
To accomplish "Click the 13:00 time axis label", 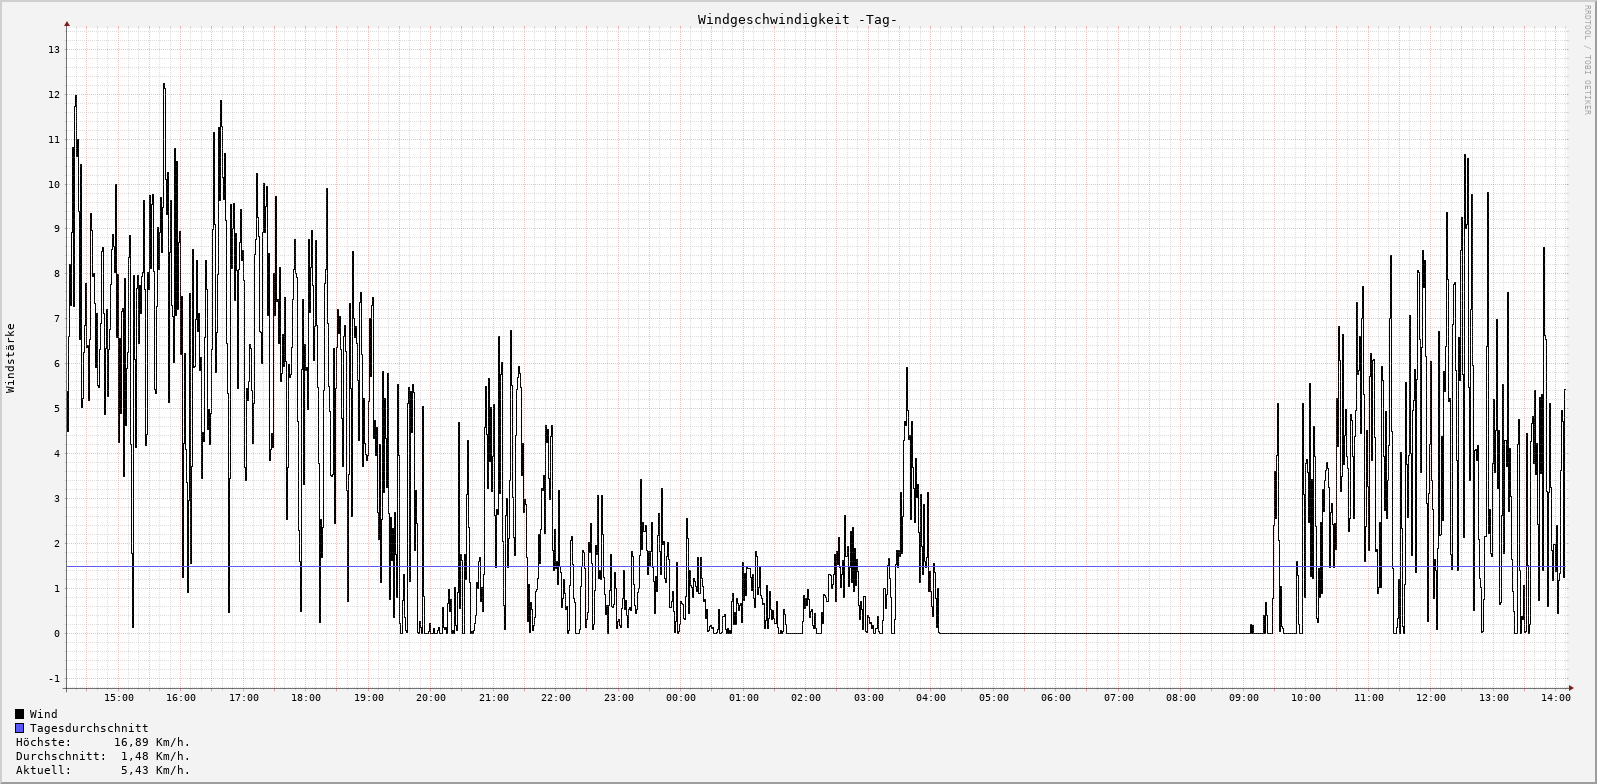I will [x=1494, y=698].
